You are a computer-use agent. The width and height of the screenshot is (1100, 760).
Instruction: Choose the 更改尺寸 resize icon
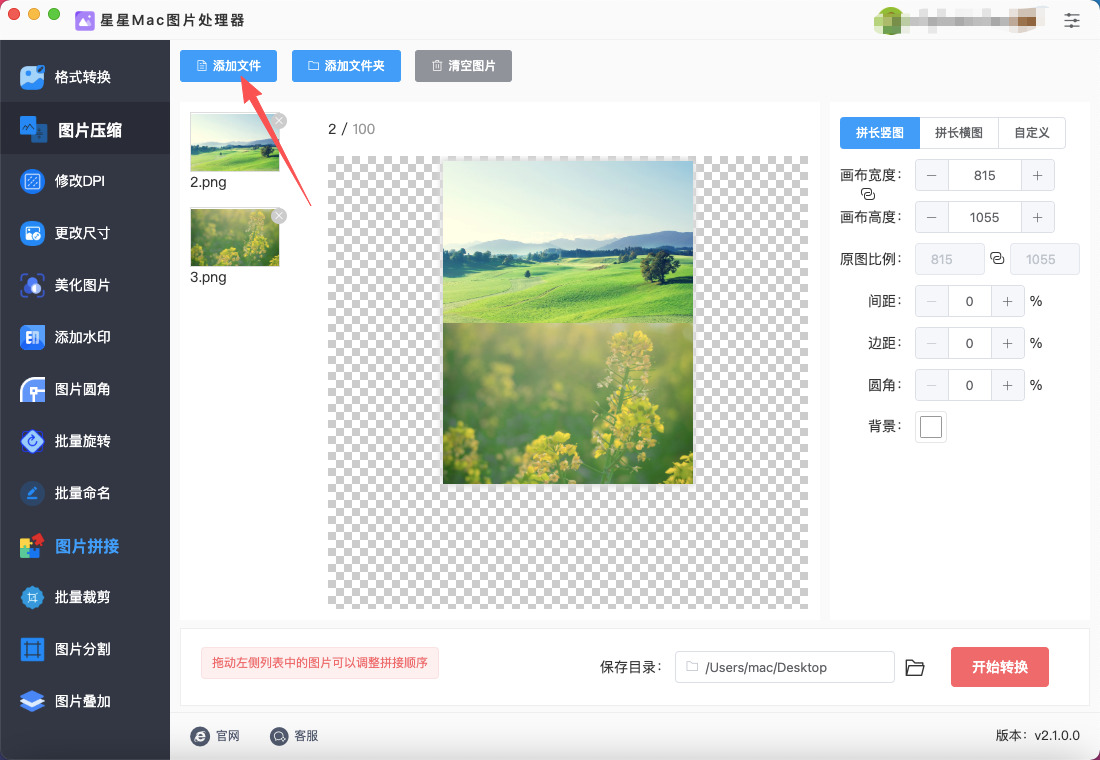coord(32,233)
